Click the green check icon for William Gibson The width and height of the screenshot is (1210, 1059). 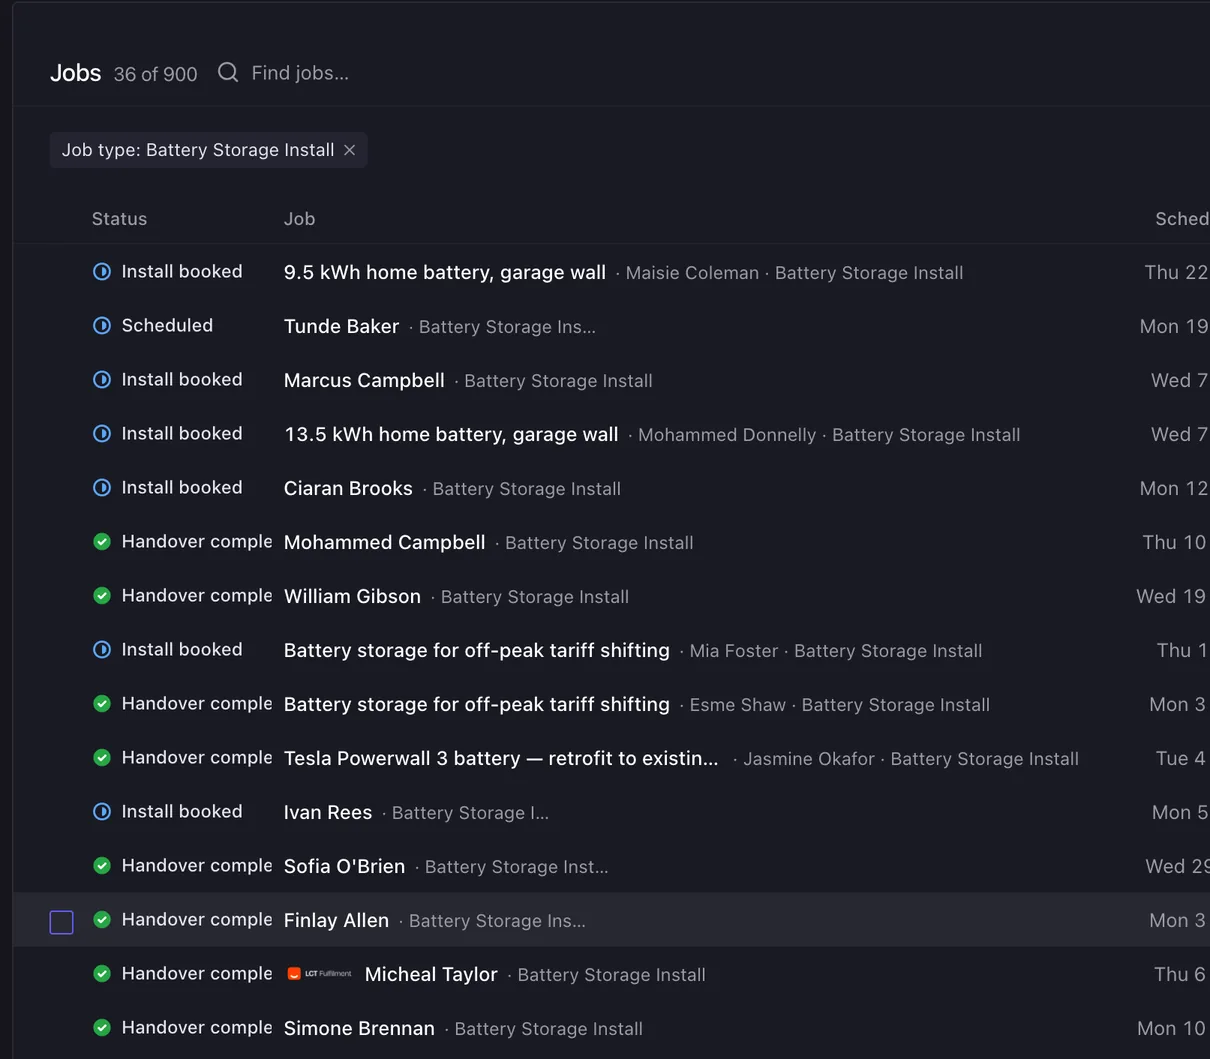pos(102,596)
